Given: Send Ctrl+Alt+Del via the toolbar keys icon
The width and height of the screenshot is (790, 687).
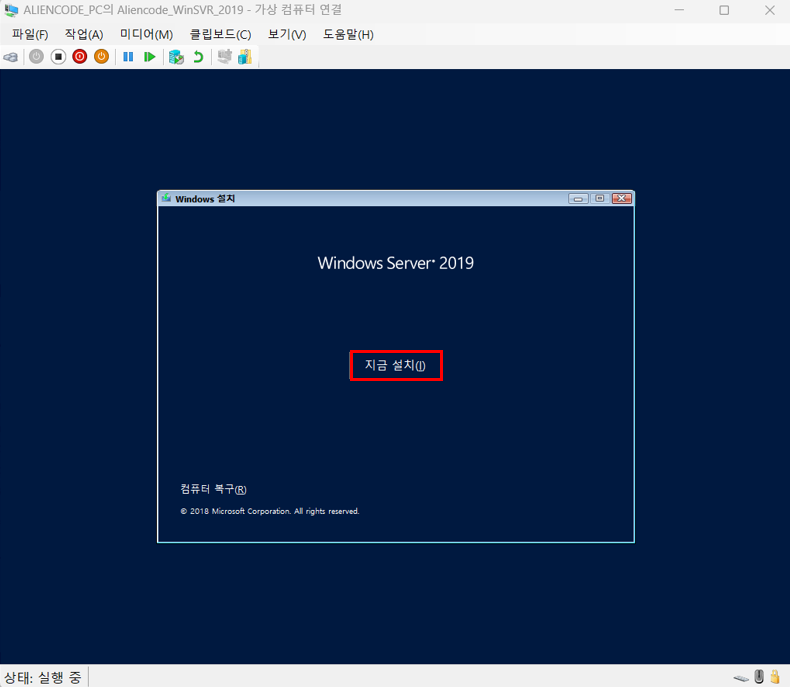Looking at the screenshot, I should (11, 57).
